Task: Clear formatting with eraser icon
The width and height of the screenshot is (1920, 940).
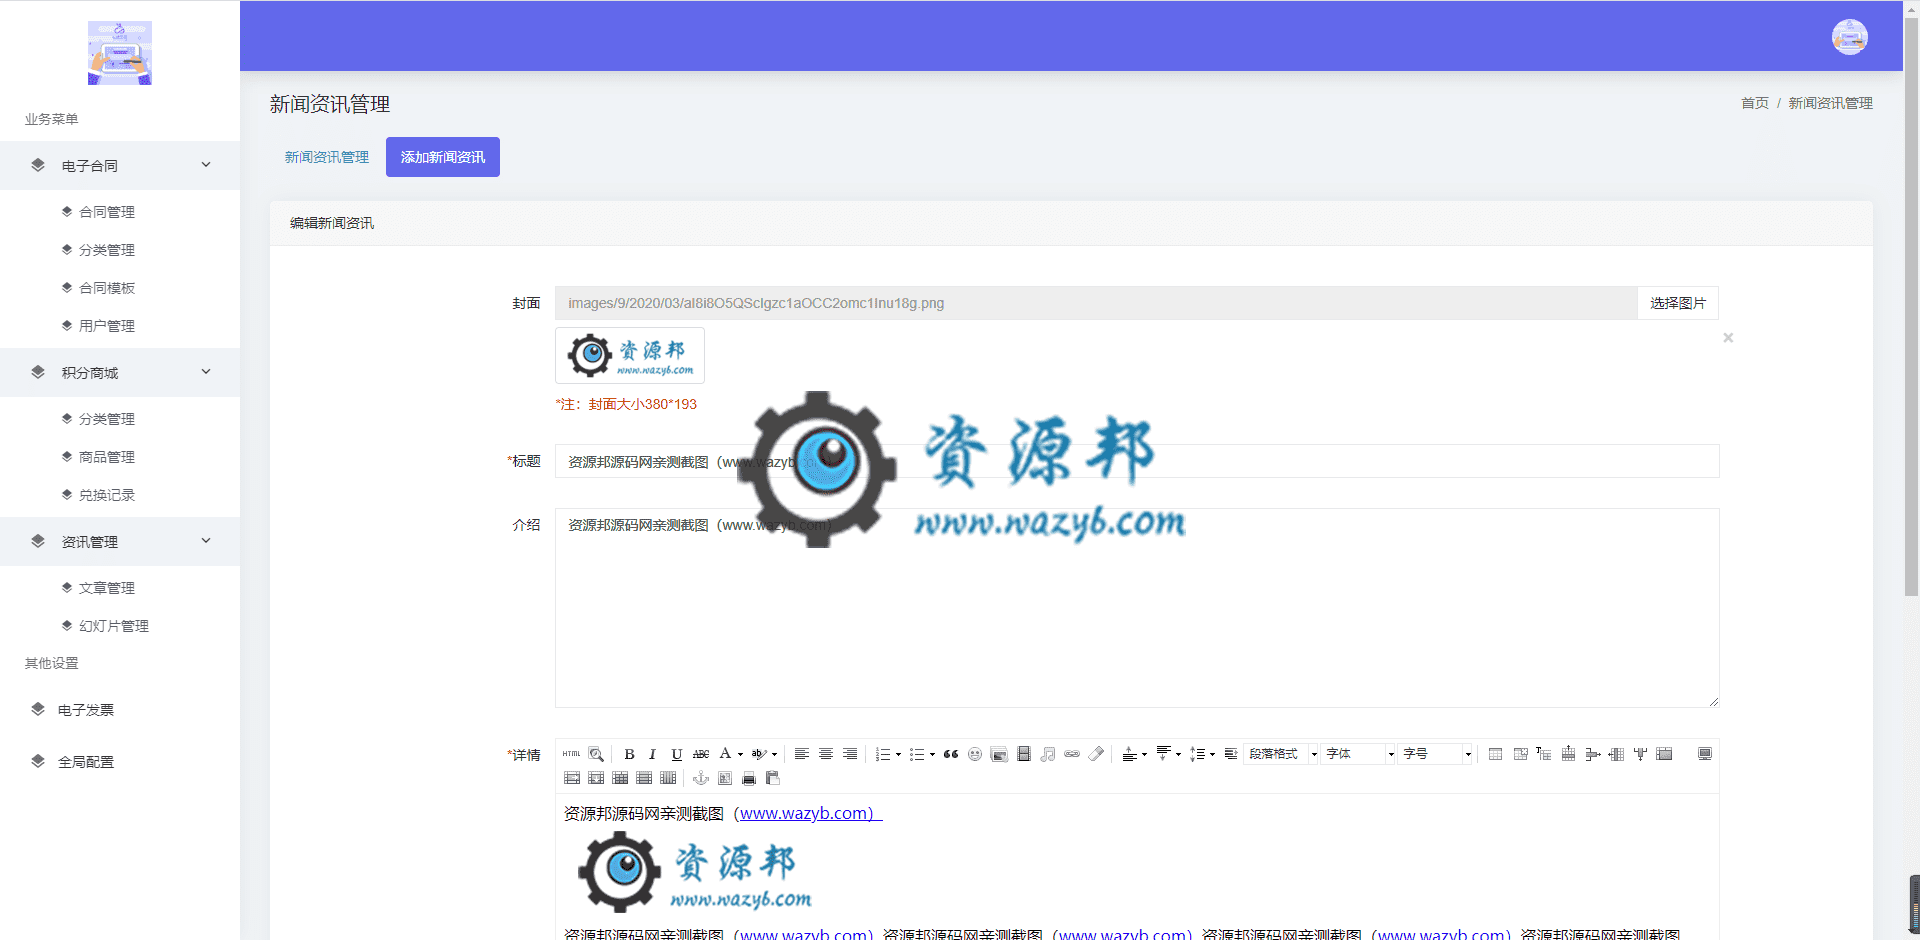Action: (x=1096, y=754)
